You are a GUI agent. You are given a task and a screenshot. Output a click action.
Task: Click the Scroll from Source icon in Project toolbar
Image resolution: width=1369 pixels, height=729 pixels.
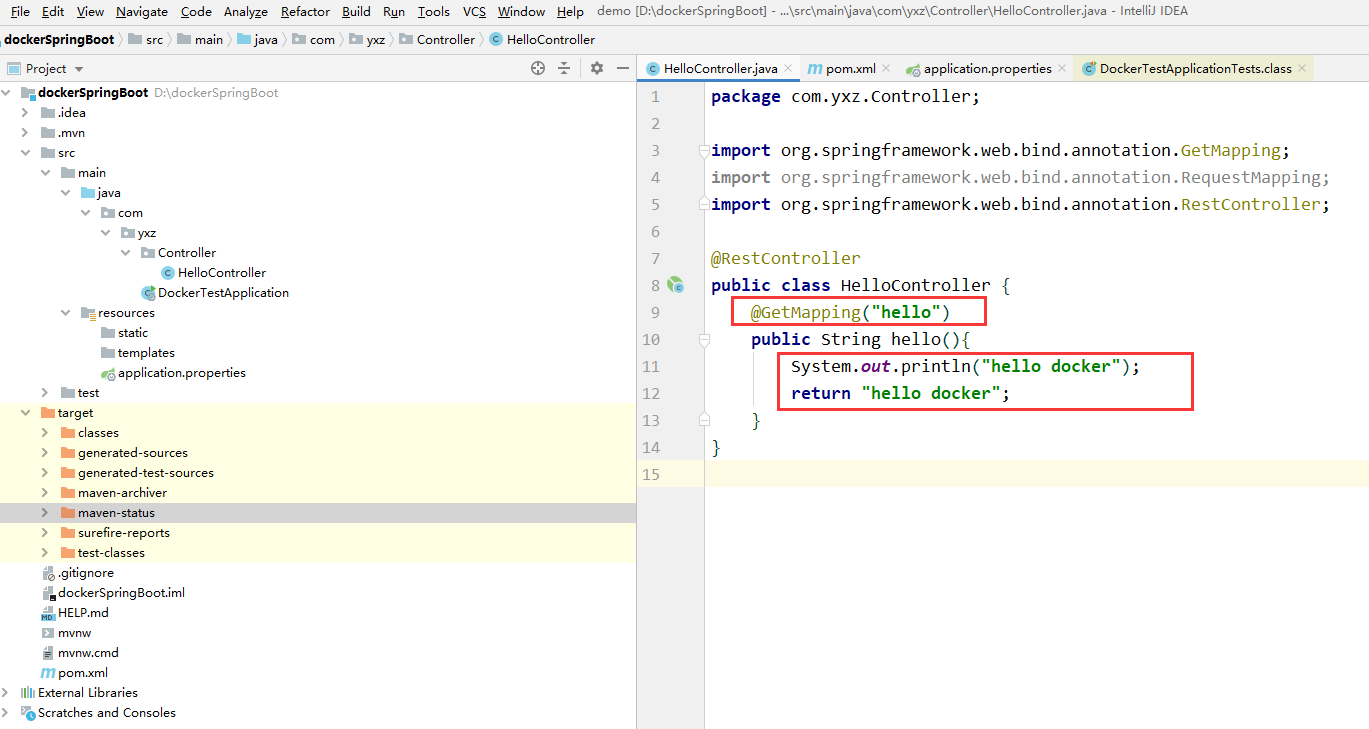point(538,68)
